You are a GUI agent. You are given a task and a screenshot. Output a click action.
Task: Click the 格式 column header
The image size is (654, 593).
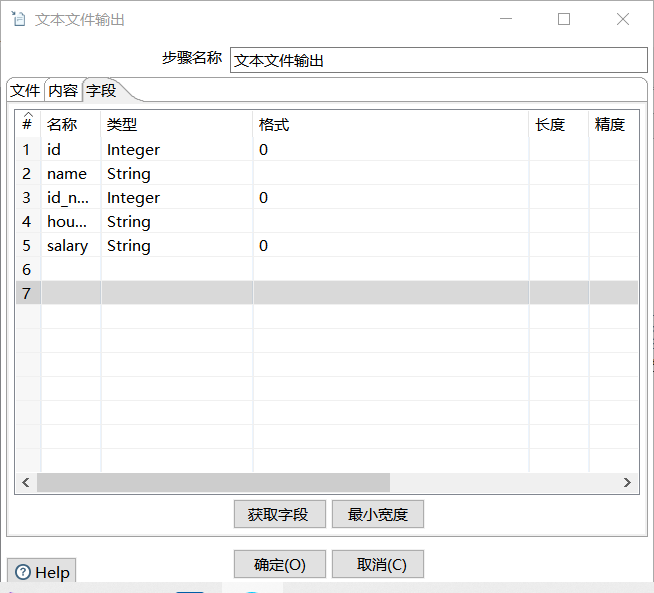click(x=391, y=124)
